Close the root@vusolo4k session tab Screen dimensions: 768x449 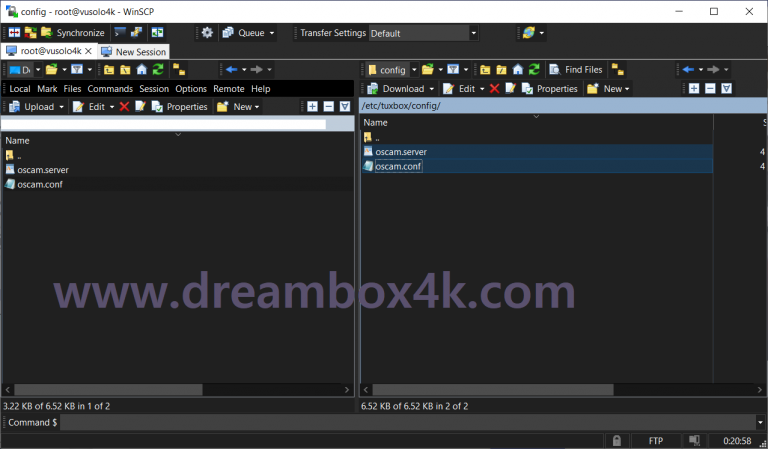click(x=88, y=51)
